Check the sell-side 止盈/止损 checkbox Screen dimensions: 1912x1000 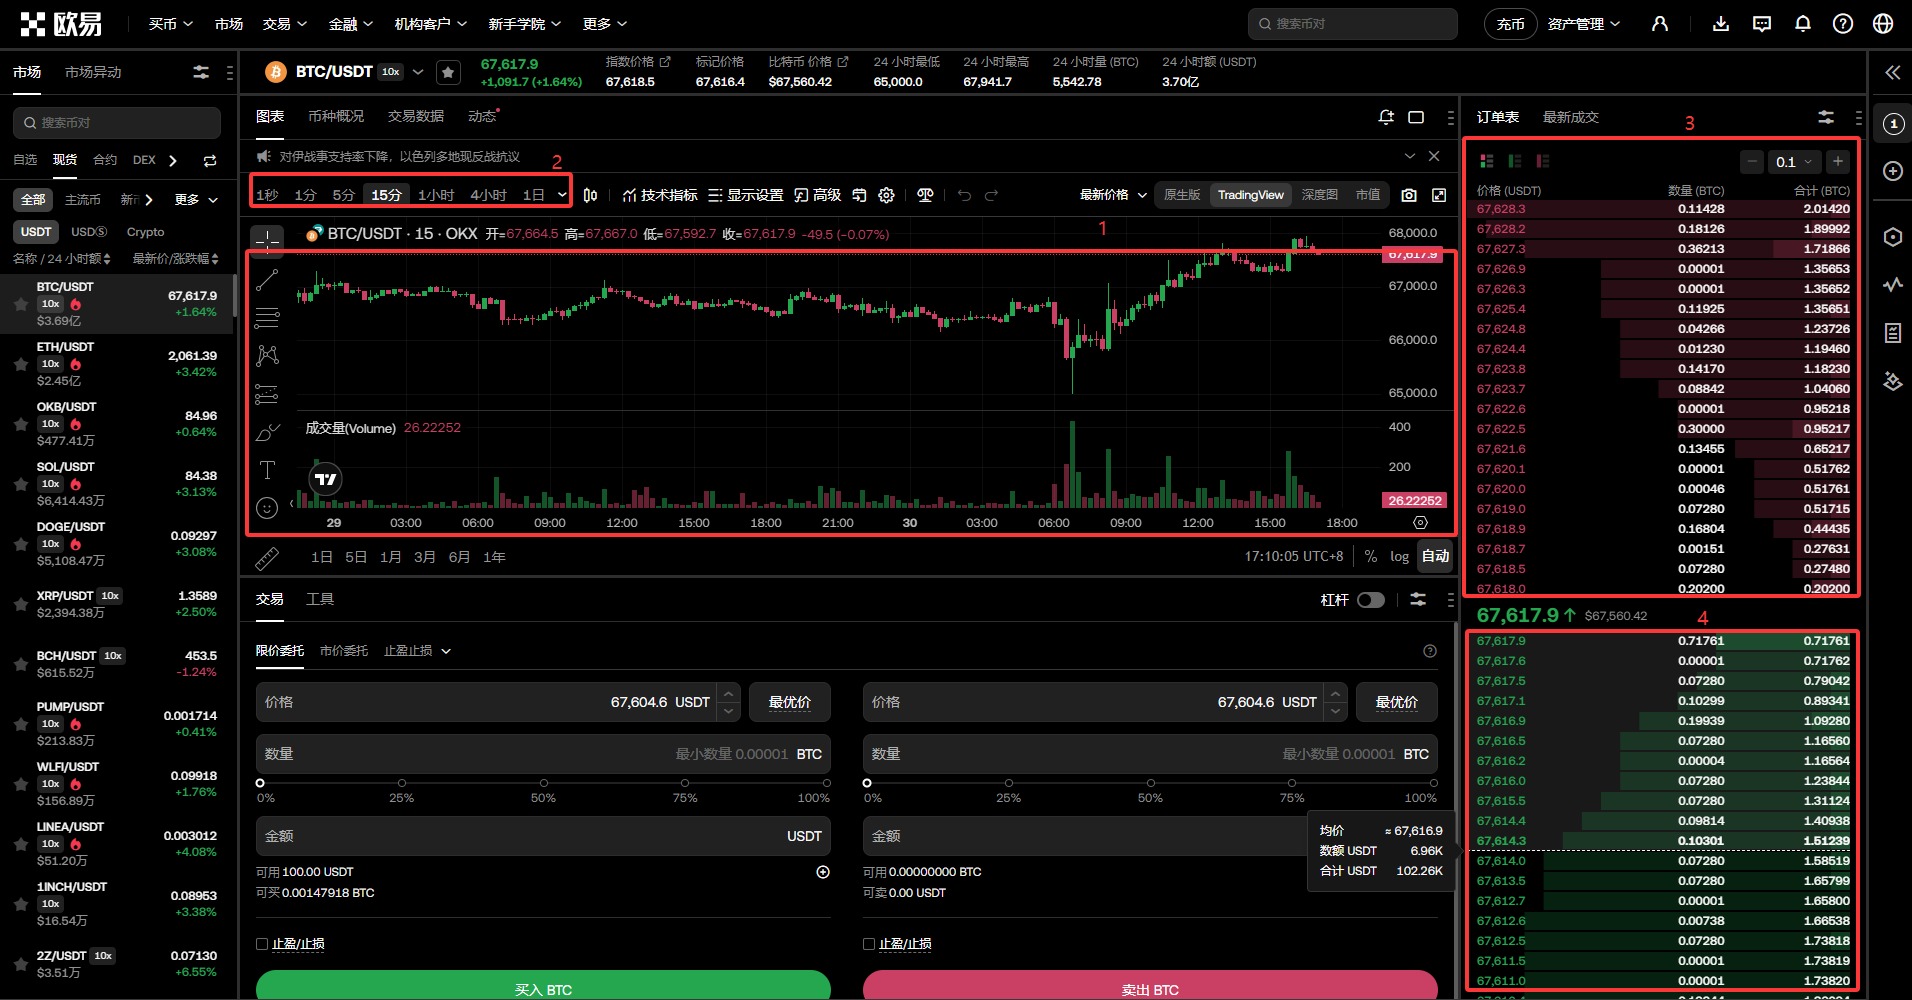pos(869,944)
